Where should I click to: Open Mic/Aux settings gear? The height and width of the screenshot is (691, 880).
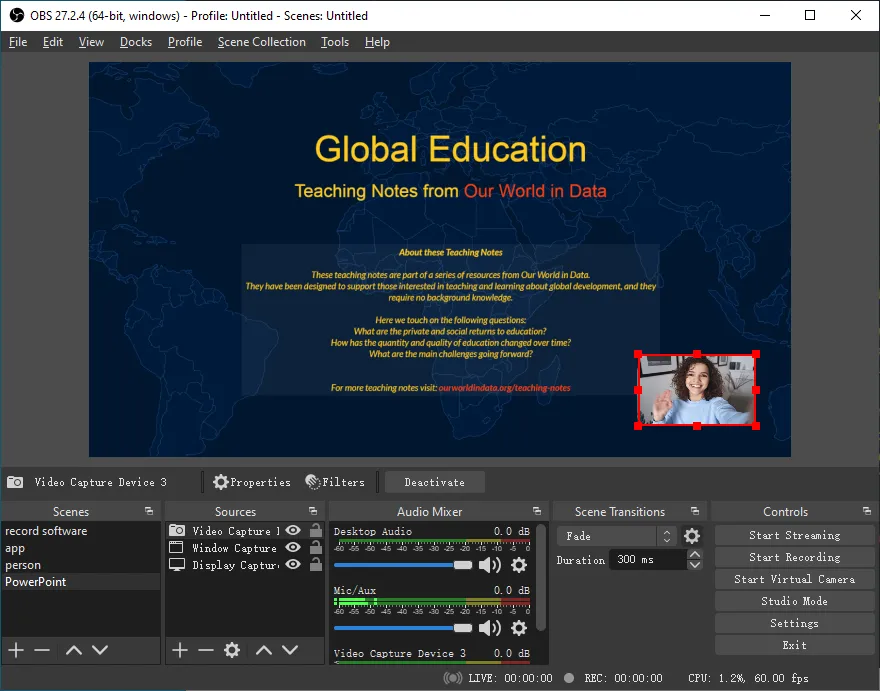coord(519,628)
